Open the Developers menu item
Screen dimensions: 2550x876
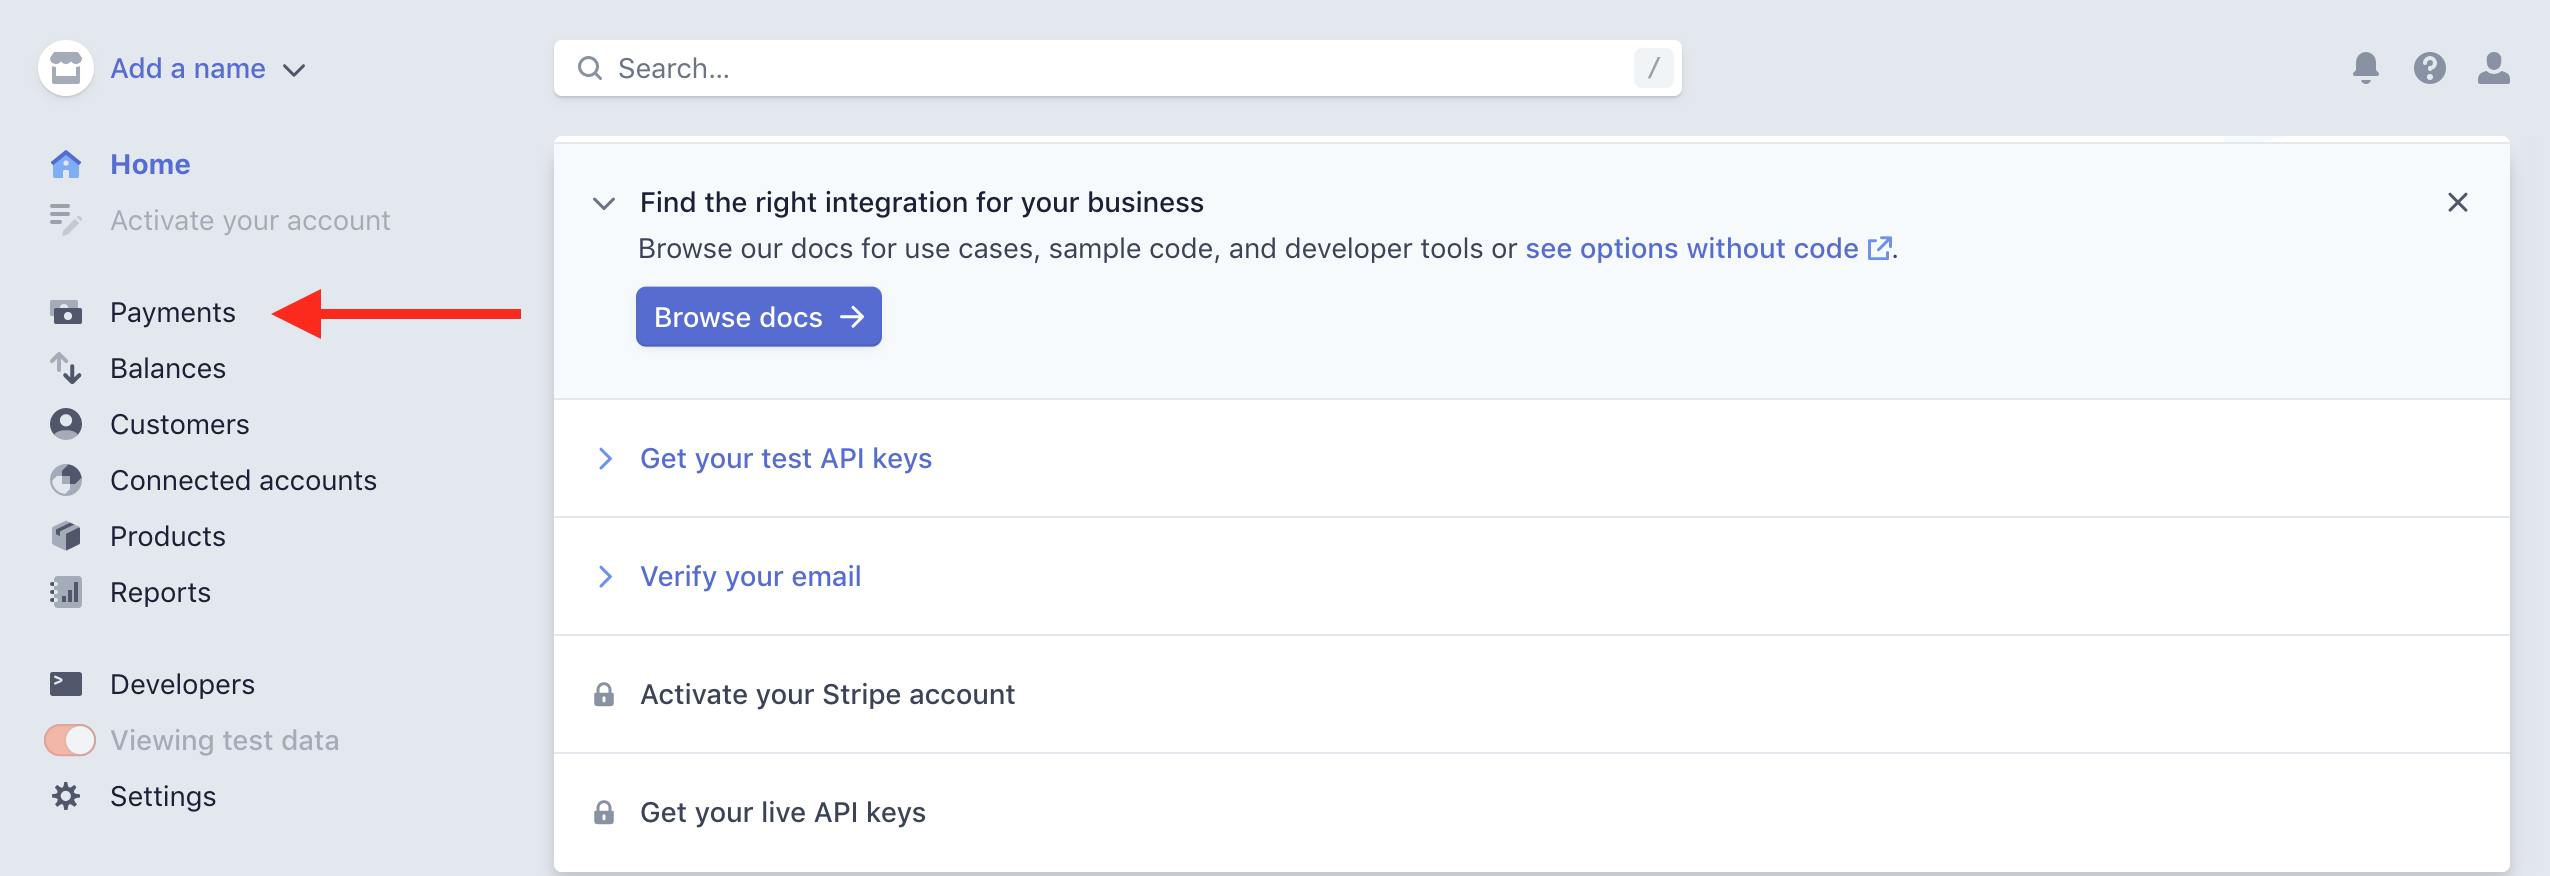pos(182,684)
